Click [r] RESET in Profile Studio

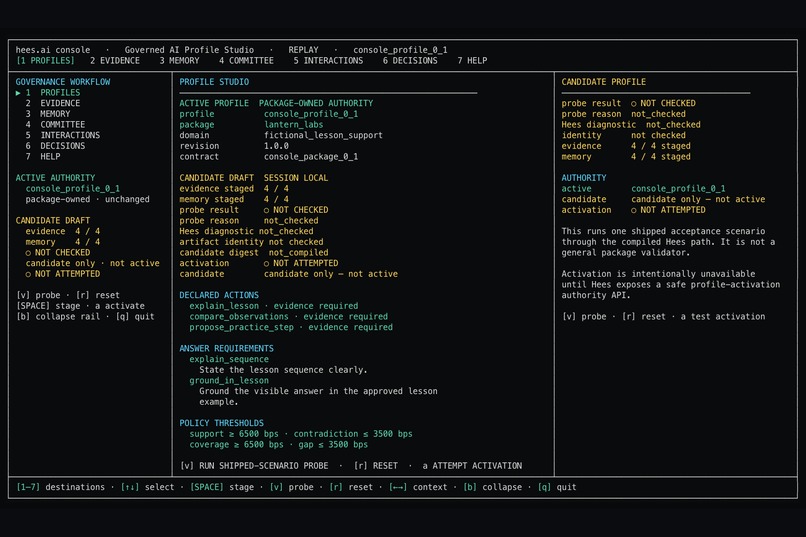coord(376,466)
